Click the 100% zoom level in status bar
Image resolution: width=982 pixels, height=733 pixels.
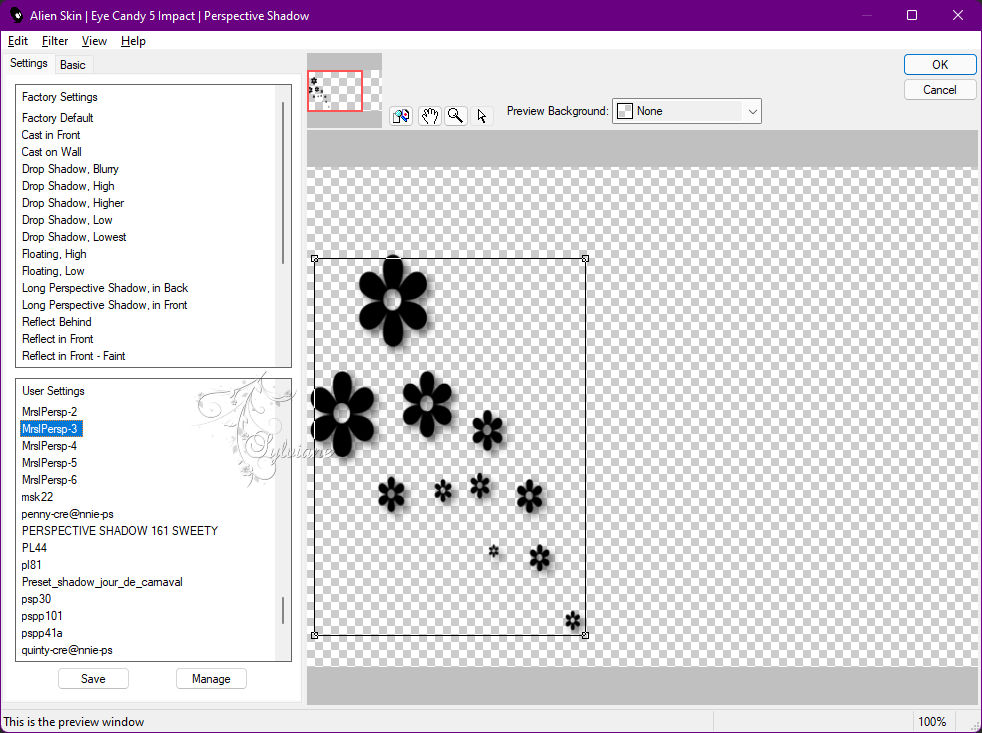point(932,722)
